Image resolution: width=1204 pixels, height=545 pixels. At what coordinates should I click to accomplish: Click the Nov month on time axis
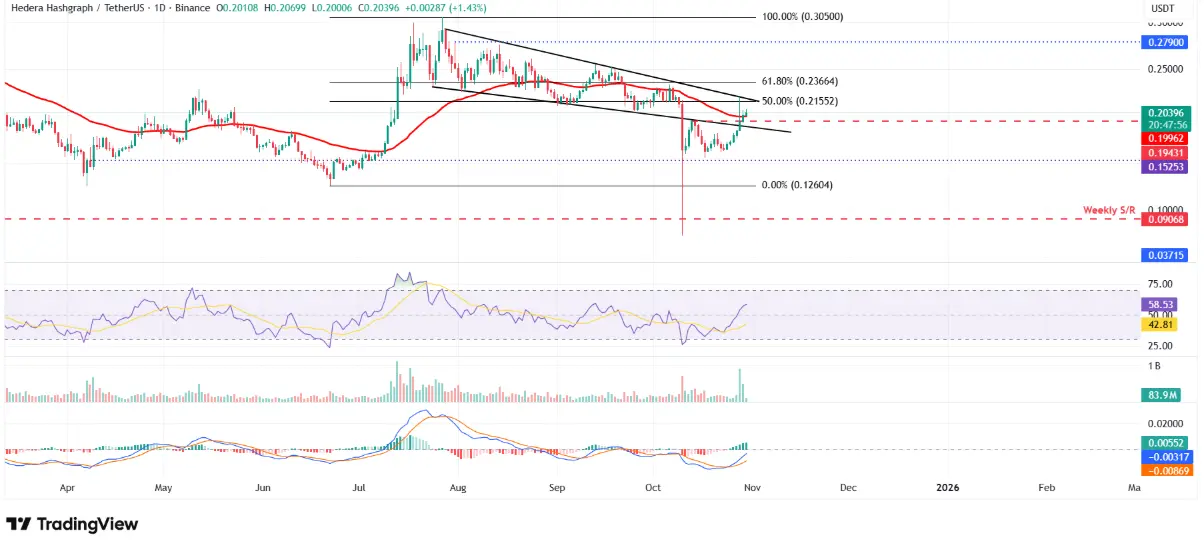click(x=751, y=488)
